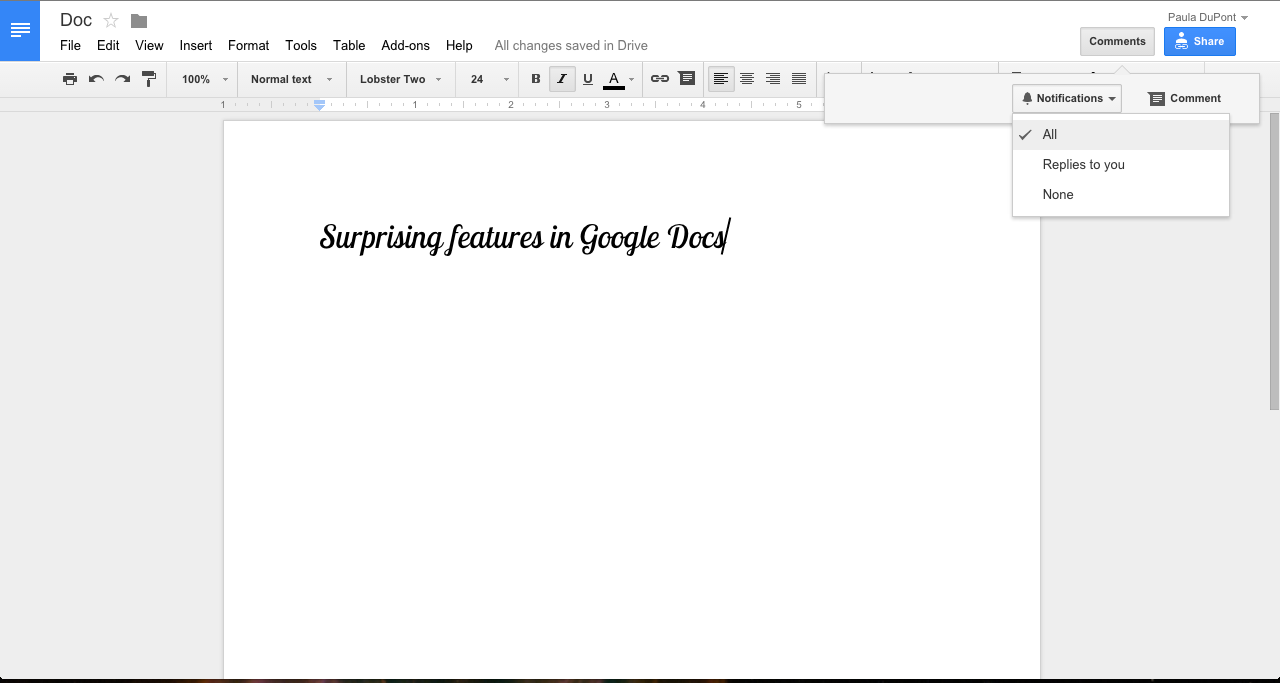Open the zoom 100% dropdown
The height and width of the screenshot is (683, 1280).
click(x=205, y=79)
